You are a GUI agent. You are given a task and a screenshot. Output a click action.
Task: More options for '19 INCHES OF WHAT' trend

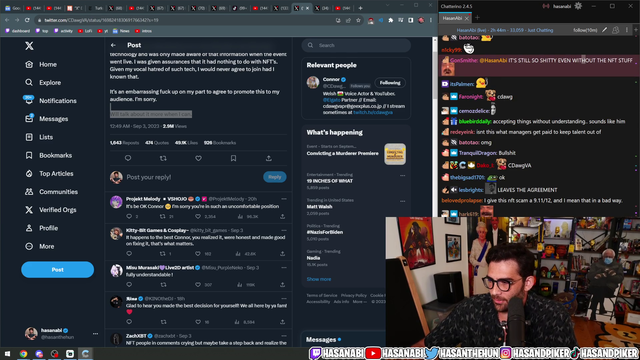[x=402, y=176]
